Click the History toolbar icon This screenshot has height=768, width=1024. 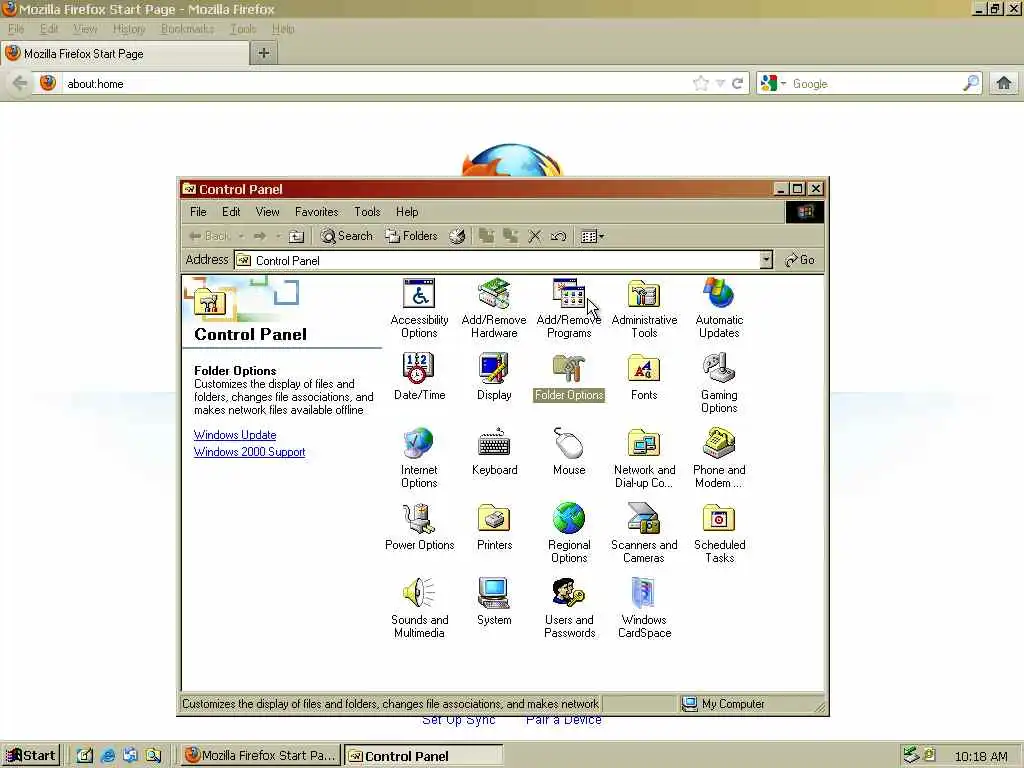point(457,236)
